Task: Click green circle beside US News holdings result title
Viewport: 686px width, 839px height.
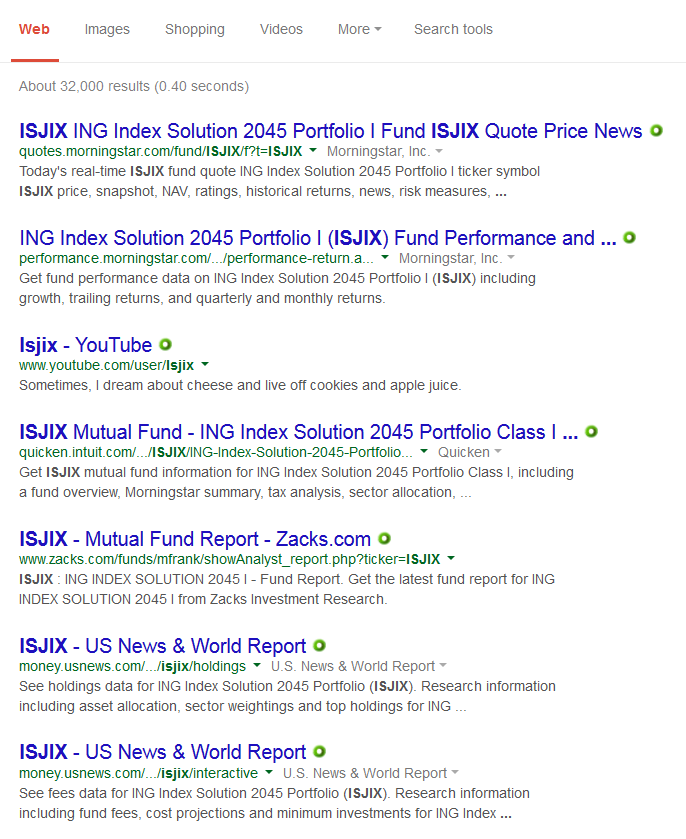Action: click(319, 645)
